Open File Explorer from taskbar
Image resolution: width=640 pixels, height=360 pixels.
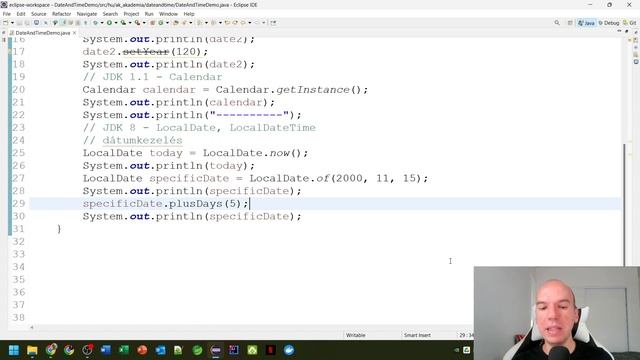(32, 350)
